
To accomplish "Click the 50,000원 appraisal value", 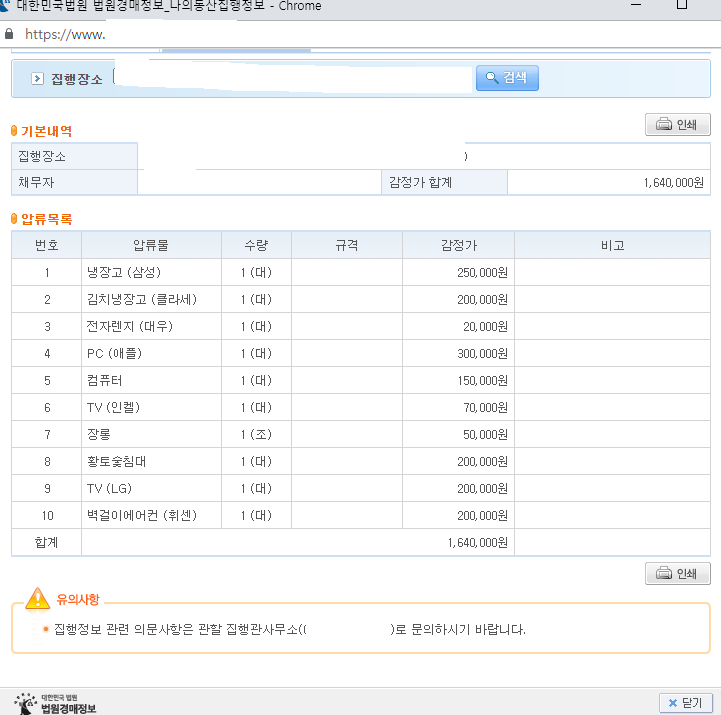I will (x=485, y=435).
